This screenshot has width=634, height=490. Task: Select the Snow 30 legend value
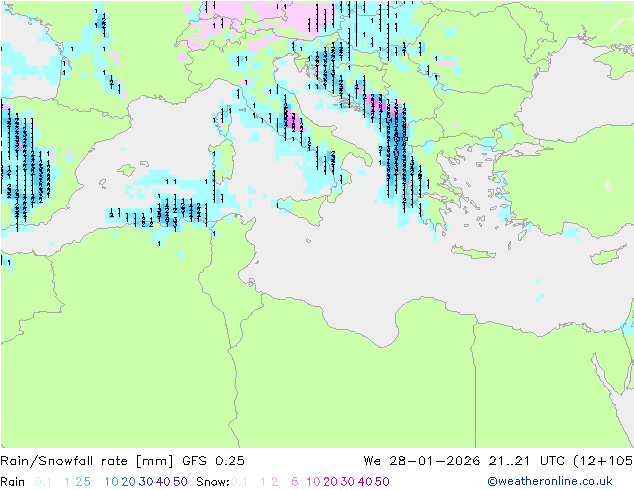click(x=348, y=482)
